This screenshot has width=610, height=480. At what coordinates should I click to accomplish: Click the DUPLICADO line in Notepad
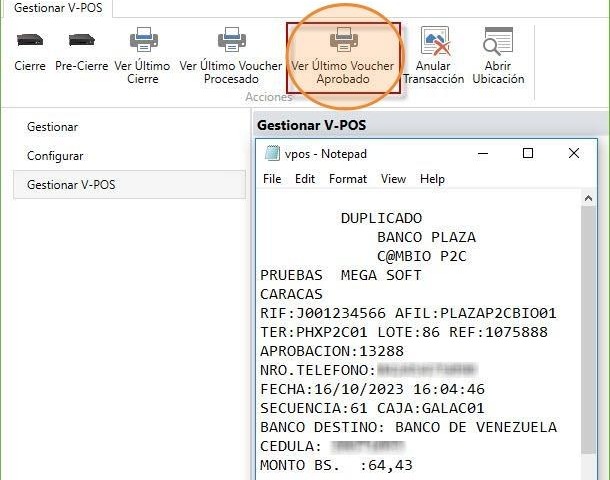tap(381, 218)
